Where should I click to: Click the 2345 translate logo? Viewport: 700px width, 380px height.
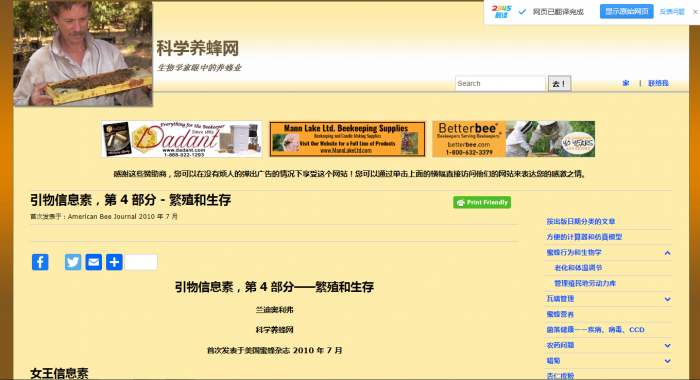(x=501, y=12)
